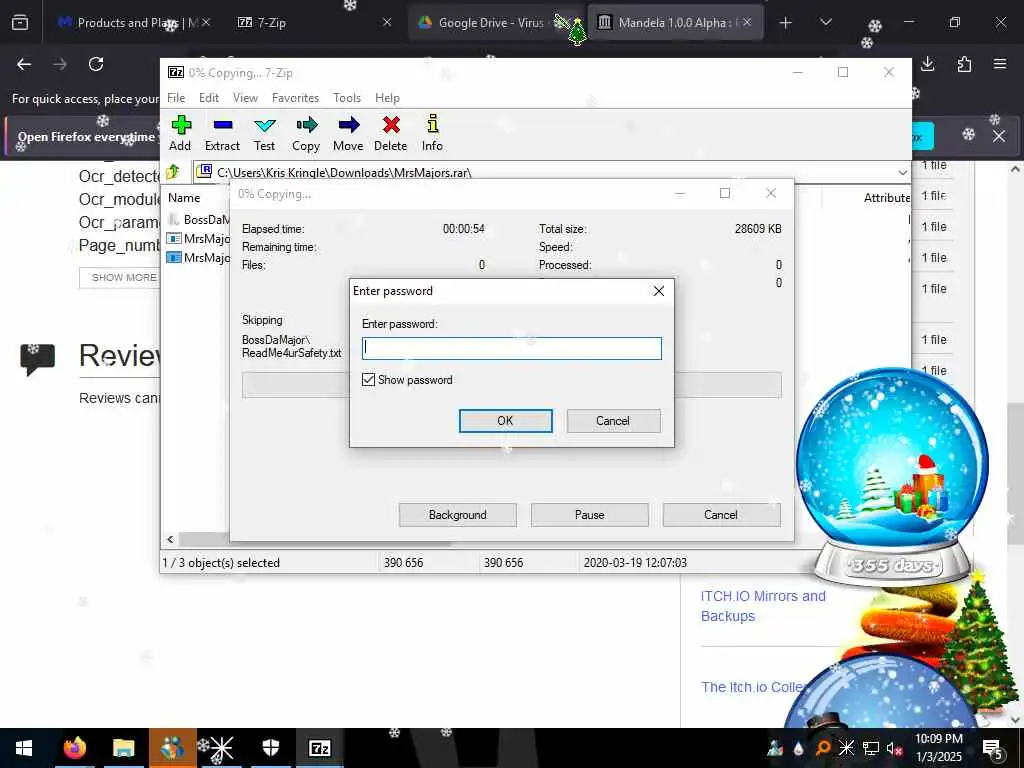This screenshot has height=768, width=1024.
Task: Switch to Mandela 1.0.0 Alpha tab
Action: [x=676, y=22]
